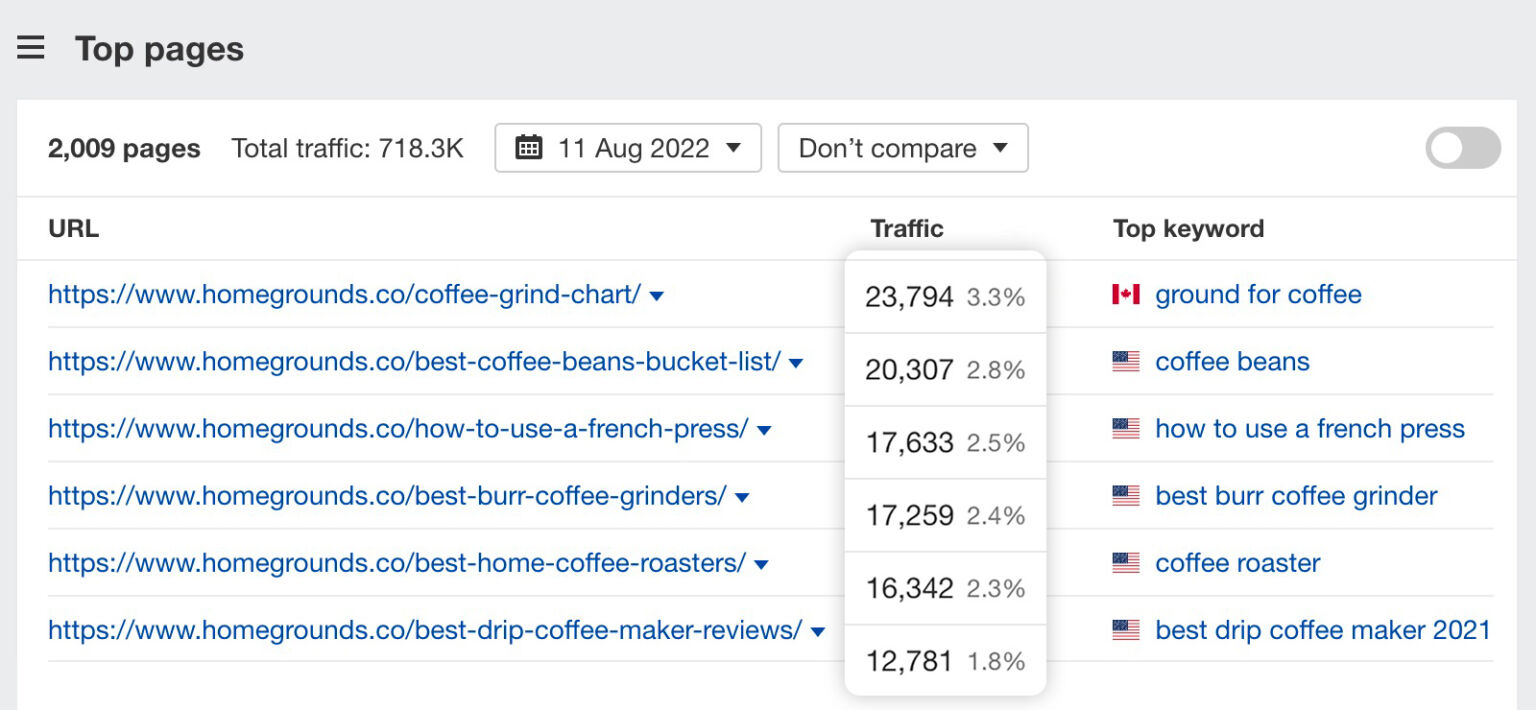
Task: Sort results by the Traffic column header
Action: tap(906, 228)
